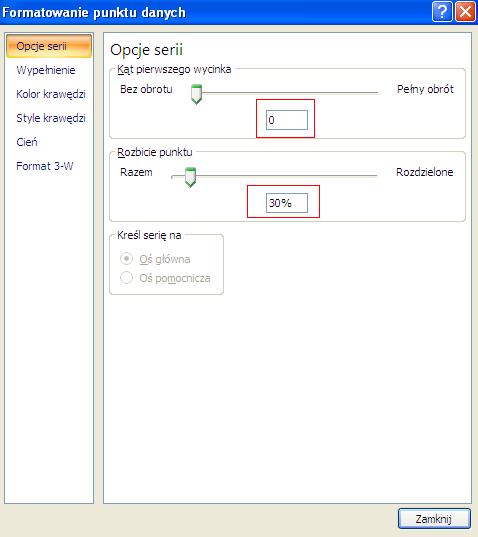Click the angle input field showing 0
This screenshot has width=478, height=537.
[287, 120]
